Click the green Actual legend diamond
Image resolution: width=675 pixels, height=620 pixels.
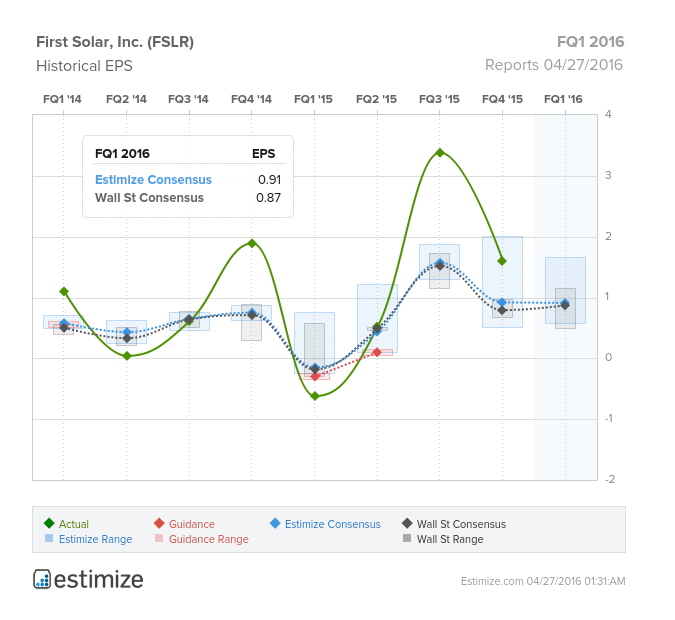[49, 523]
